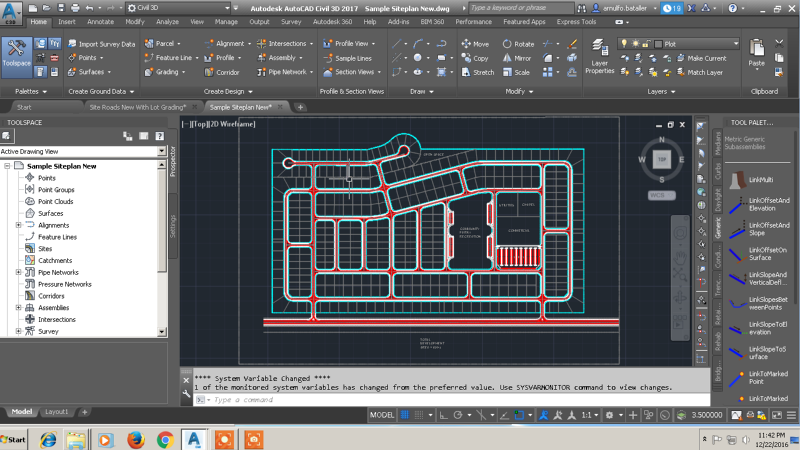Screen dimensions: 800x450
Task: Click Sample Lines tool
Action: tap(347, 58)
